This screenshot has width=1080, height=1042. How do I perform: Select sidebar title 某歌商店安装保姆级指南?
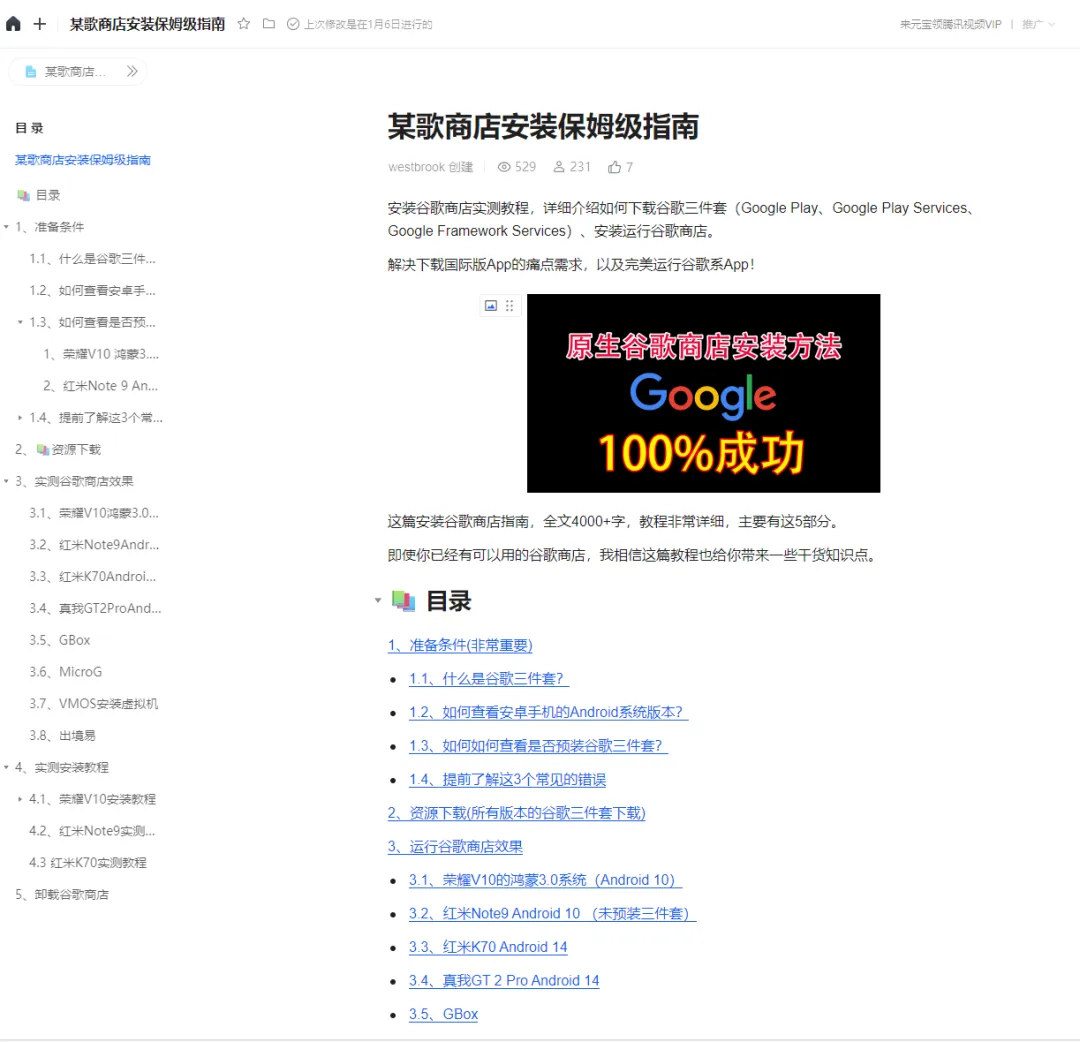pyautogui.click(x=83, y=160)
